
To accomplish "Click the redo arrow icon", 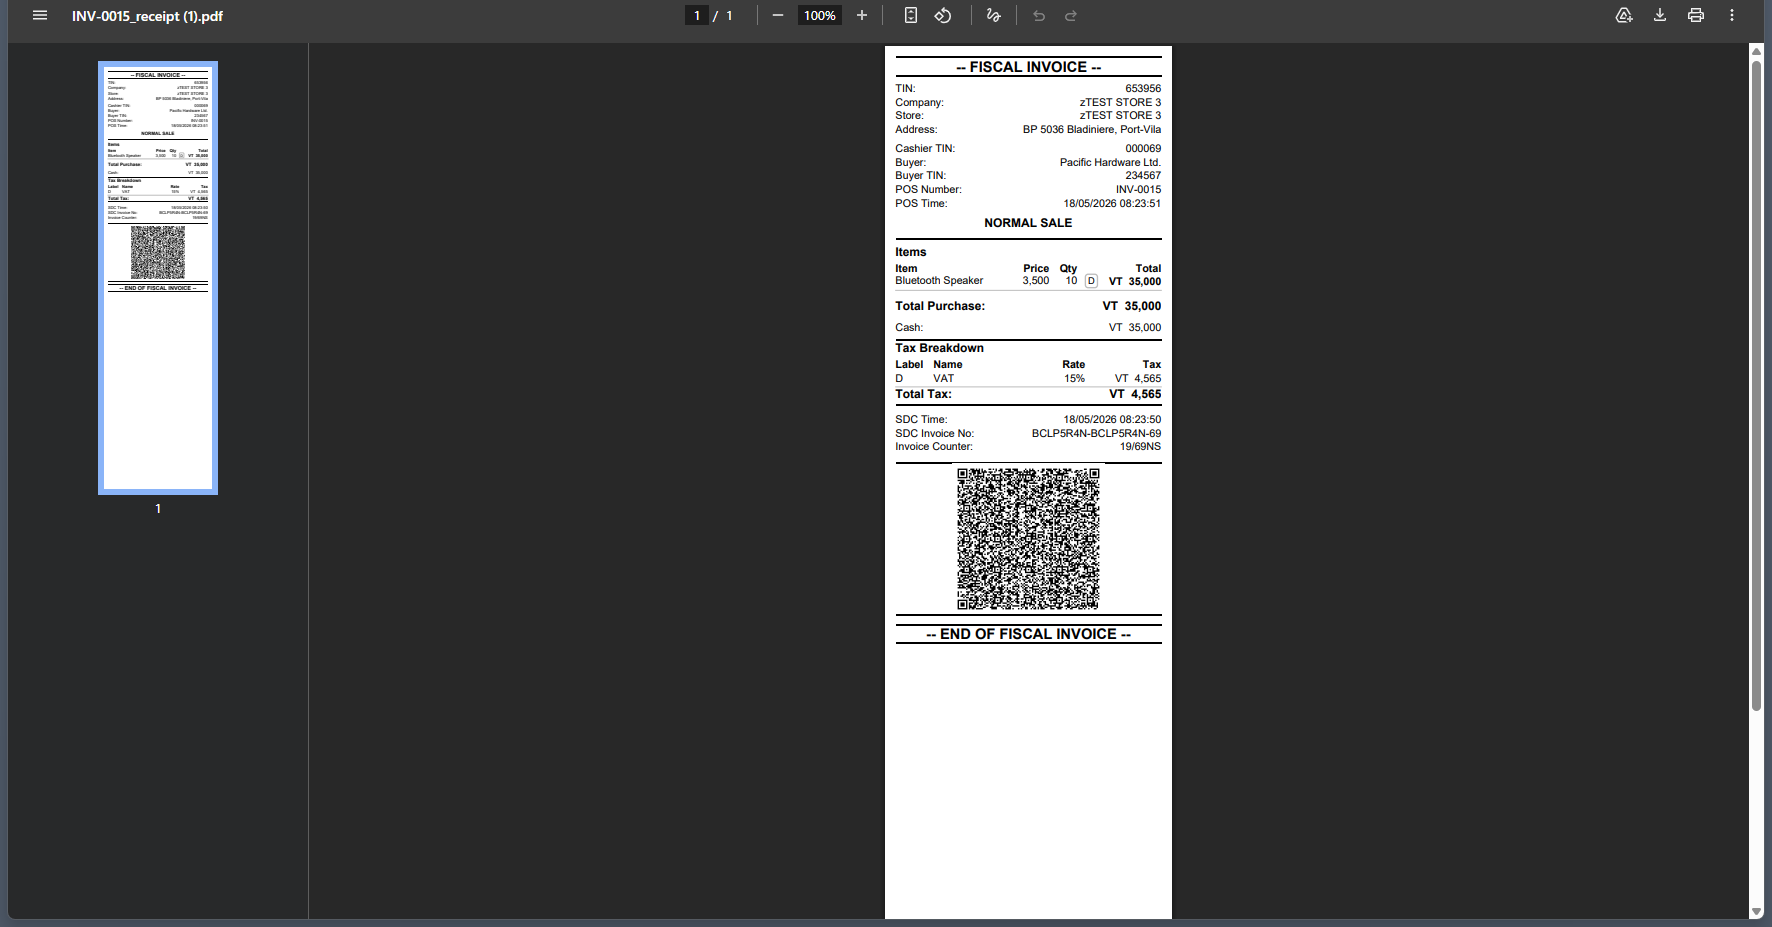I will [x=1071, y=15].
